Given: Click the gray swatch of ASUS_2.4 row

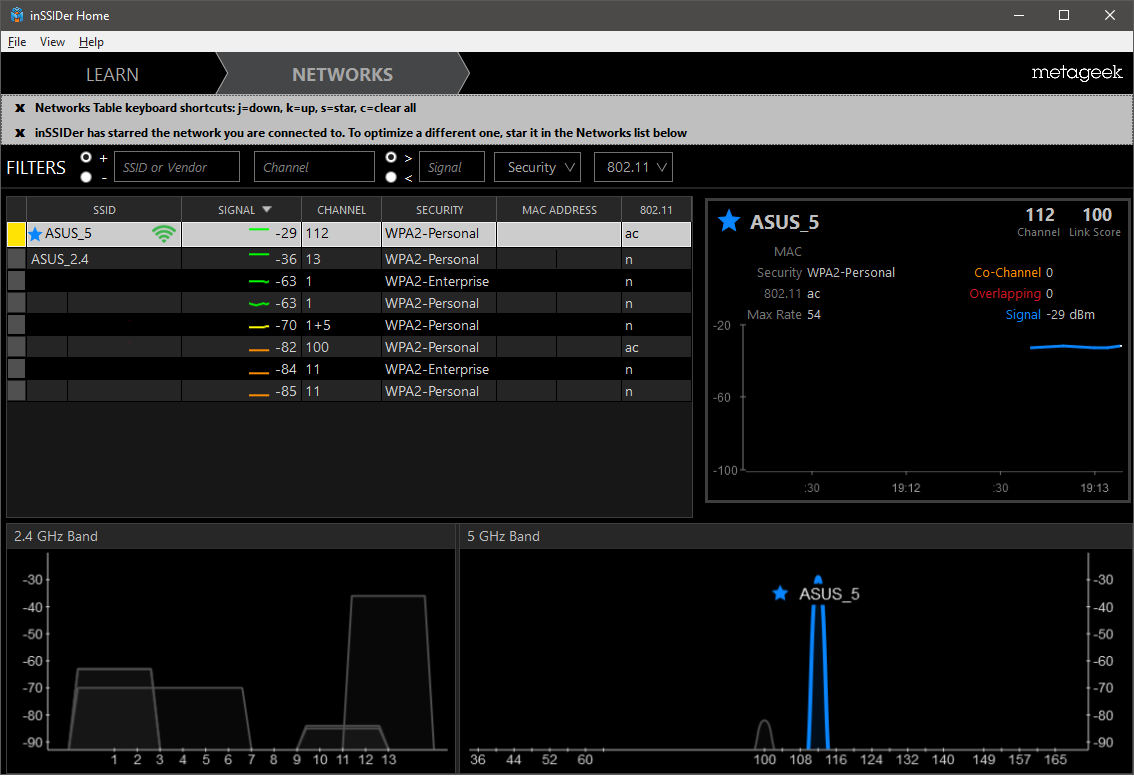Looking at the screenshot, I should coord(17,259).
